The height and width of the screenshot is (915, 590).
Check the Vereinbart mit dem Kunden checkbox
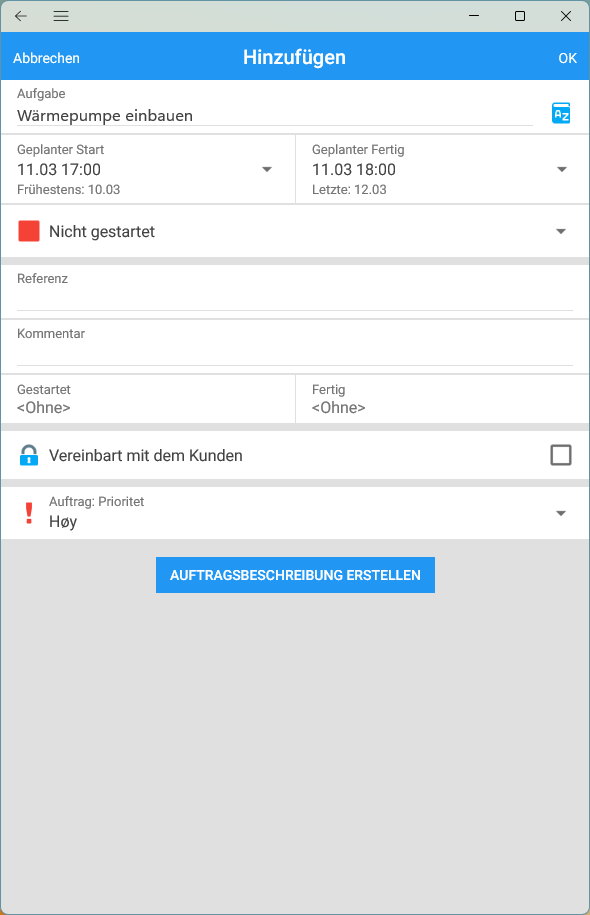pyautogui.click(x=561, y=455)
